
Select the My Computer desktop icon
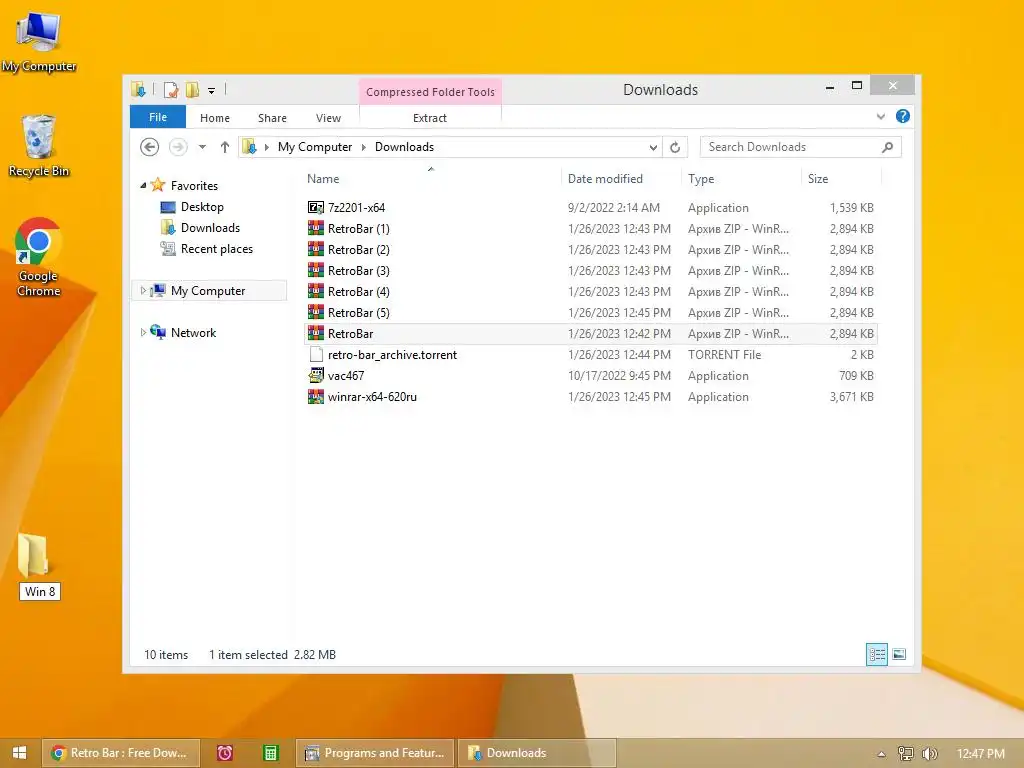pos(39,42)
